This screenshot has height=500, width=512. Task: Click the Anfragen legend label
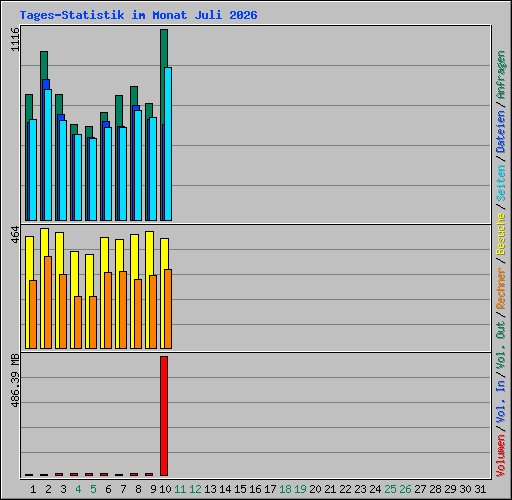pos(501,75)
